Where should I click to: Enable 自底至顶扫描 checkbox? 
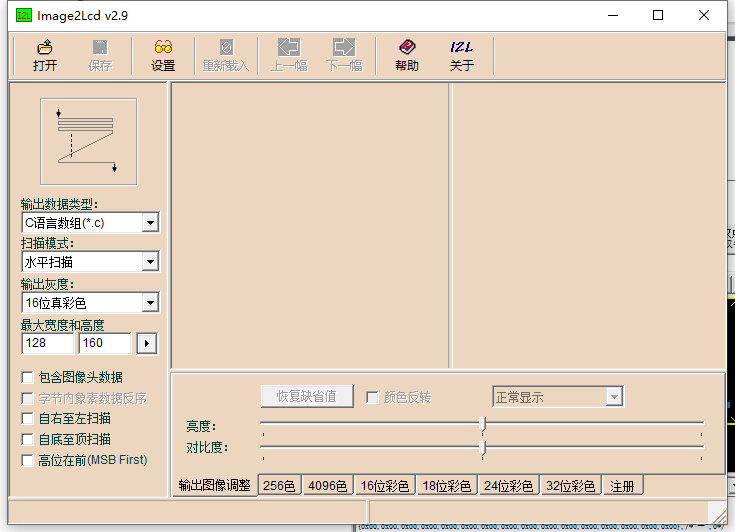point(28,440)
